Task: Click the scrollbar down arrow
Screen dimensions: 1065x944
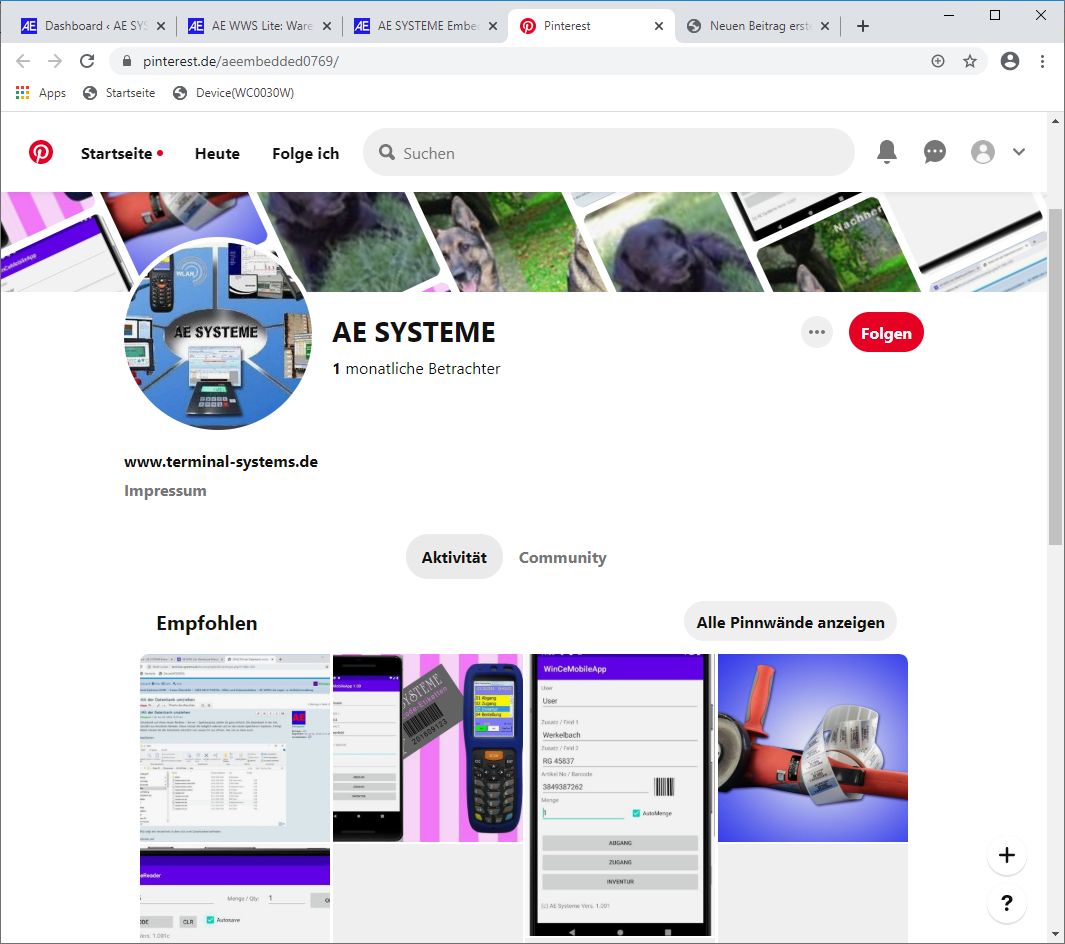Action: pyautogui.click(x=1055, y=935)
